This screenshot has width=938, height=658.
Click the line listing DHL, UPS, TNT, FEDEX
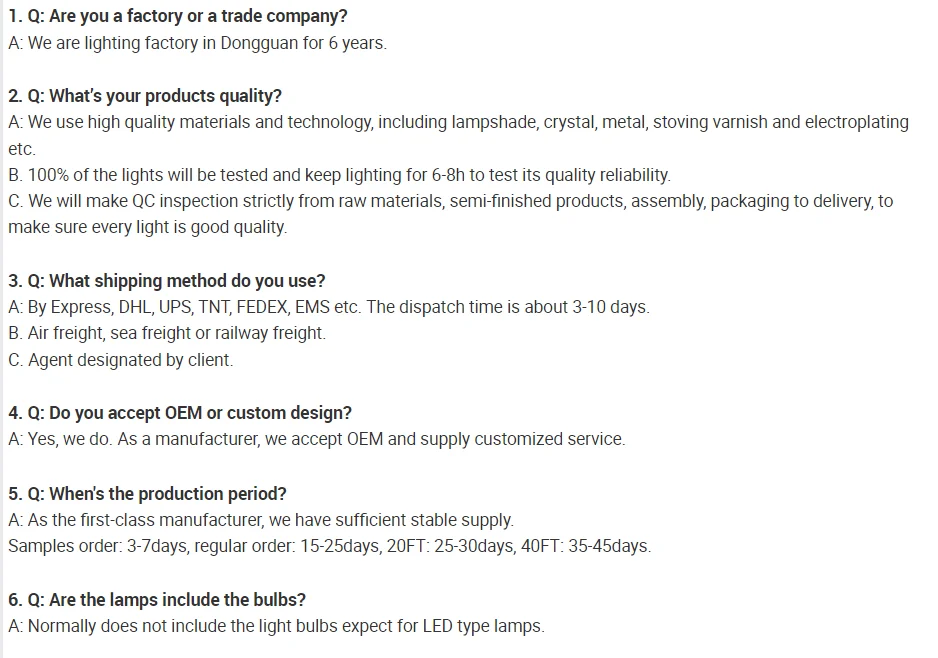[329, 307]
